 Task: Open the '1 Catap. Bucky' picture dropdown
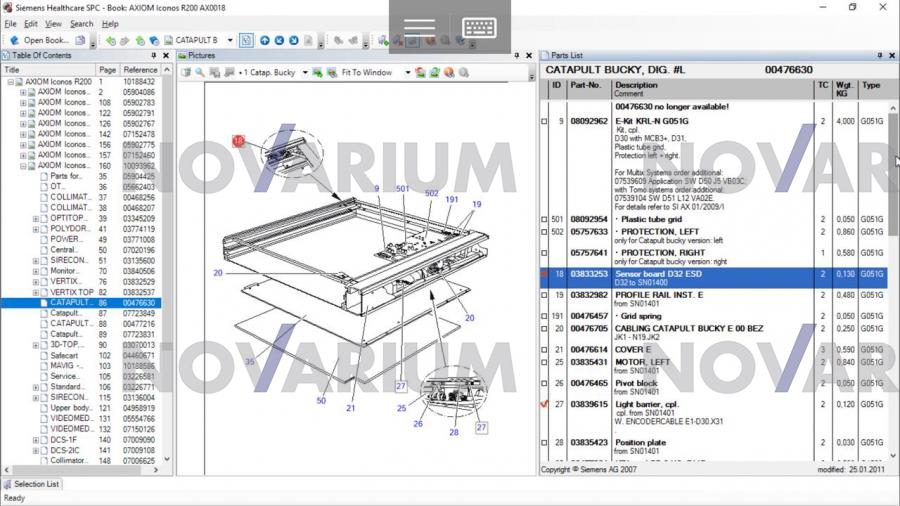[304, 73]
